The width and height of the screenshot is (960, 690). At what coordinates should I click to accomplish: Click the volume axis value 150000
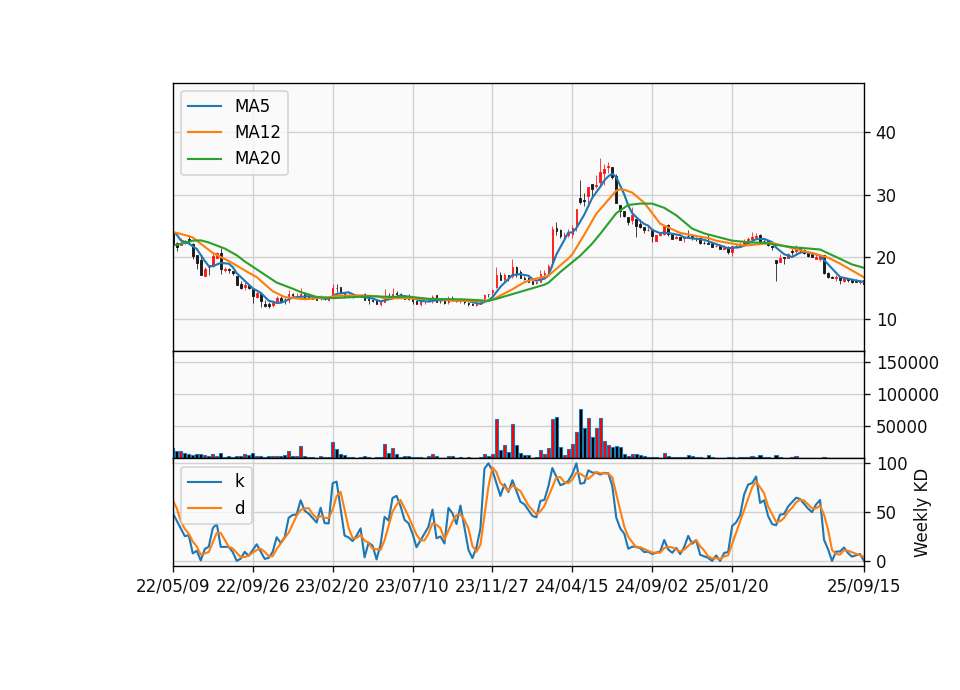point(907,363)
